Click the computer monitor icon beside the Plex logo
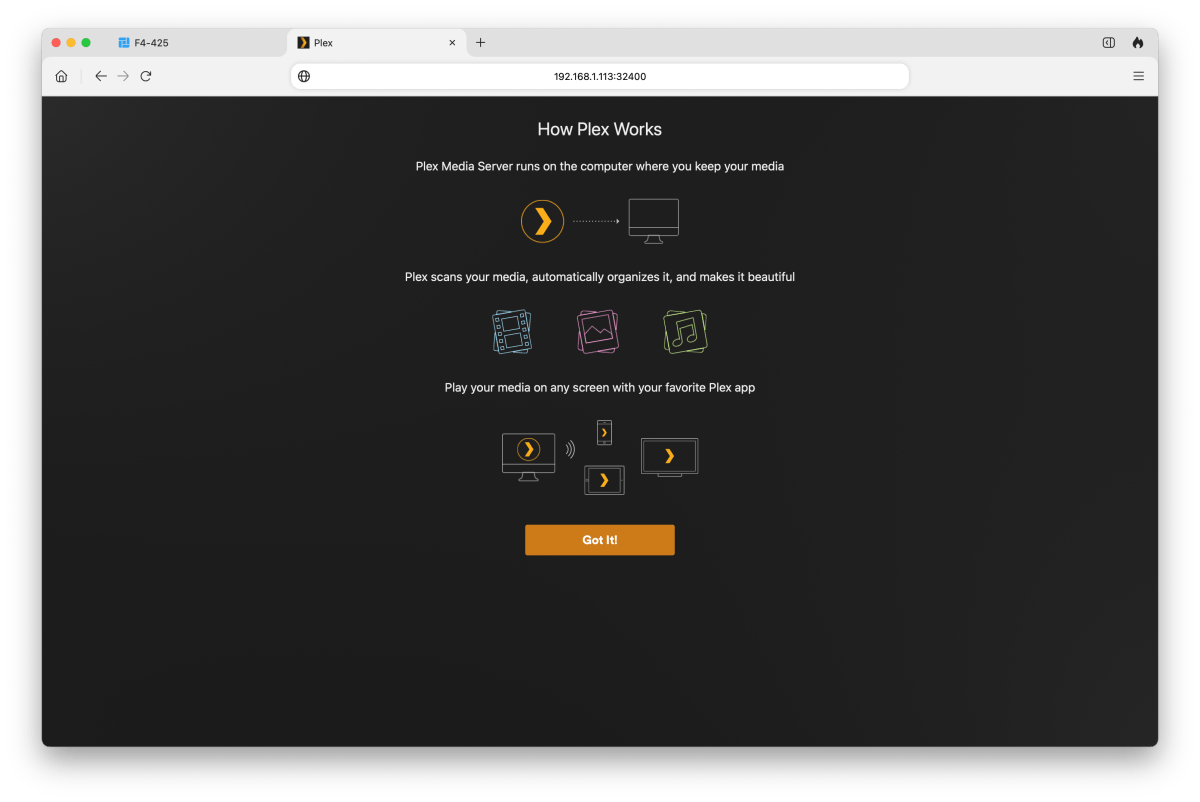 pos(654,221)
